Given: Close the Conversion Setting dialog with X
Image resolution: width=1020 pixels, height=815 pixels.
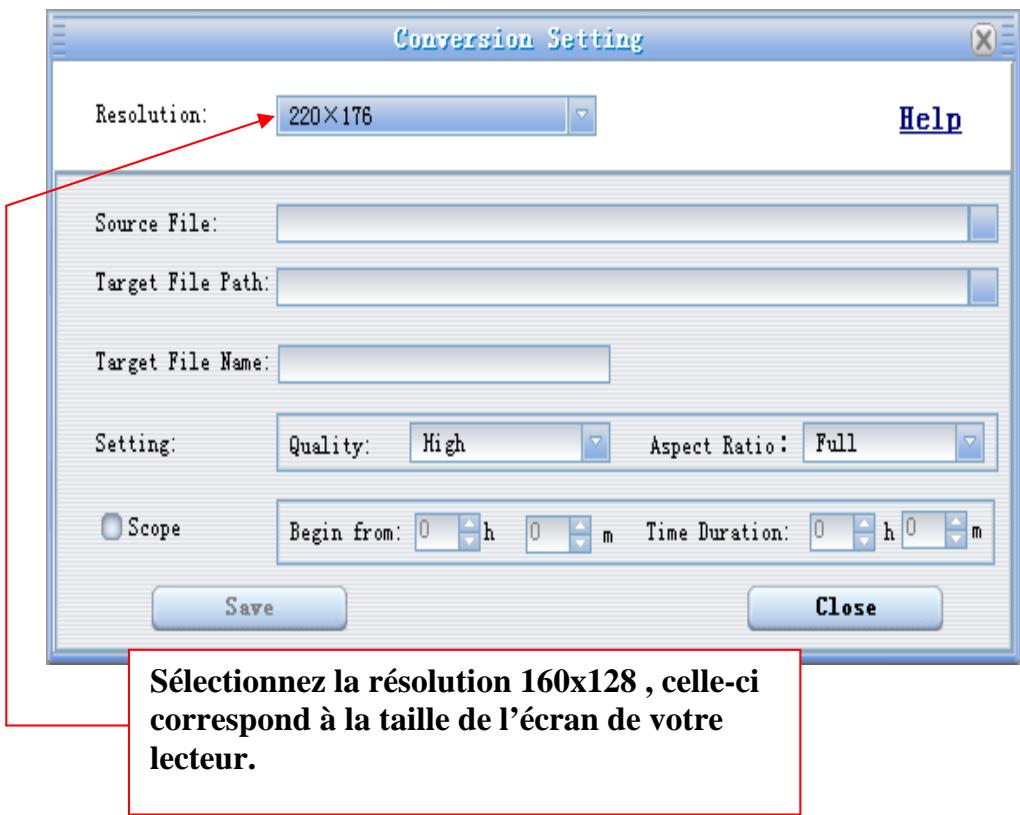Looking at the screenshot, I should (983, 40).
